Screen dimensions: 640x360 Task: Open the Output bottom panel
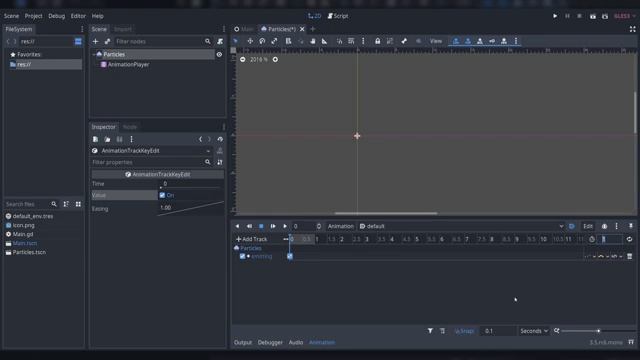(243, 342)
